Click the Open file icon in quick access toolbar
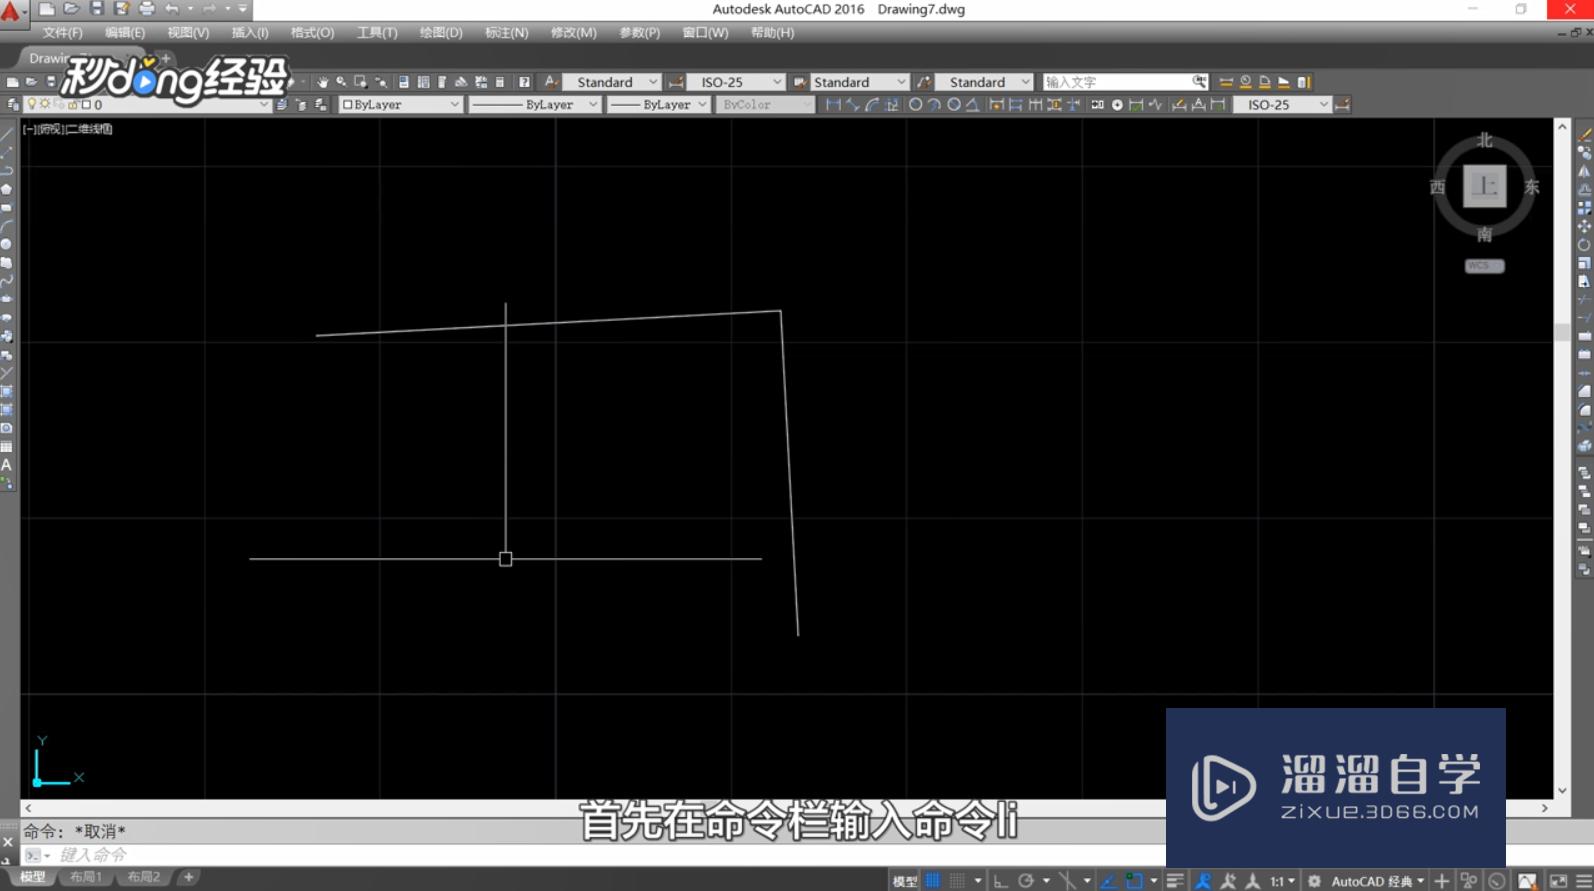Viewport: 1594px width, 891px height. coord(71,9)
